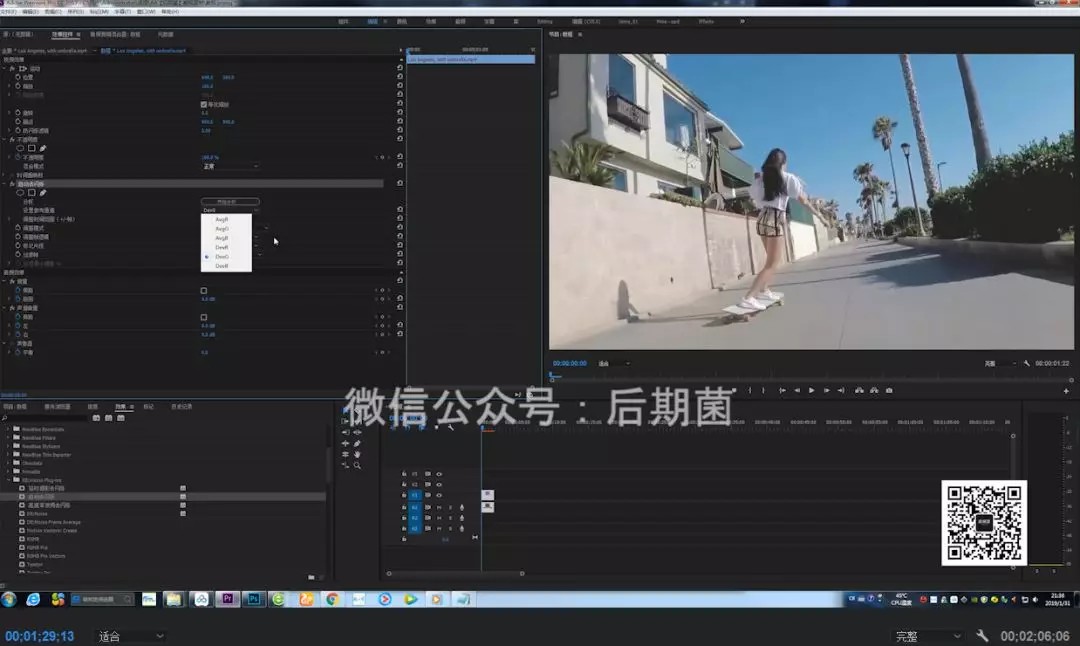The height and width of the screenshot is (646, 1080).
Task: Open Chrome from the taskbar
Action: (x=332, y=599)
